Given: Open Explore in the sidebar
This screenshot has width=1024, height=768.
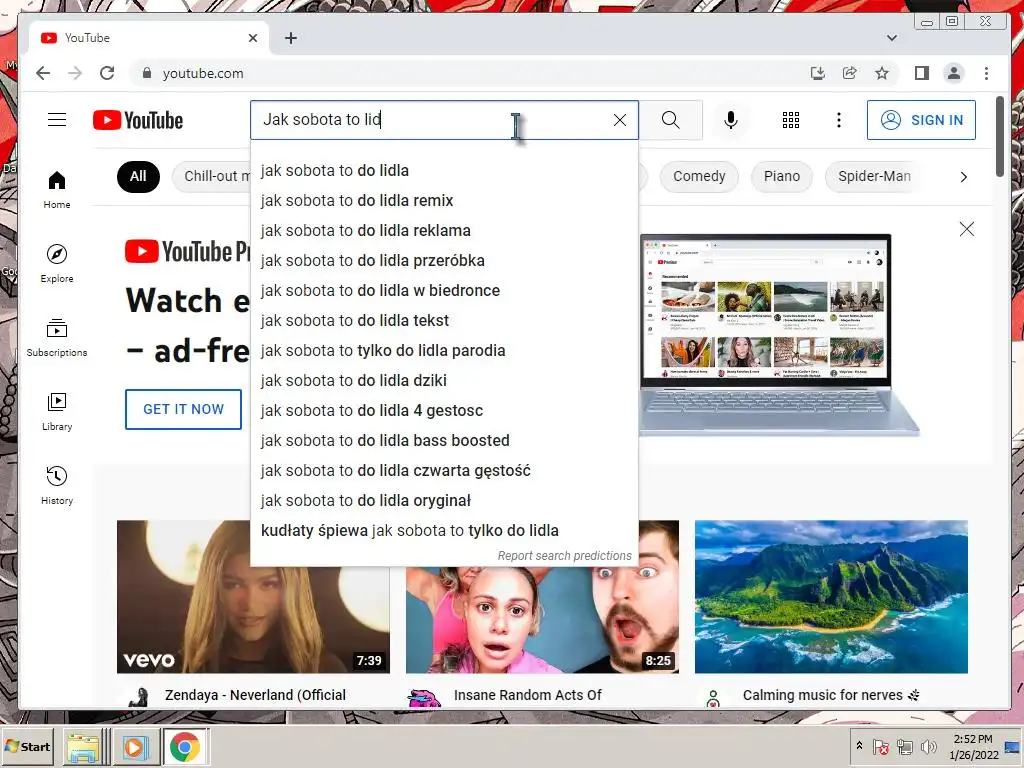Looking at the screenshot, I should (x=57, y=263).
